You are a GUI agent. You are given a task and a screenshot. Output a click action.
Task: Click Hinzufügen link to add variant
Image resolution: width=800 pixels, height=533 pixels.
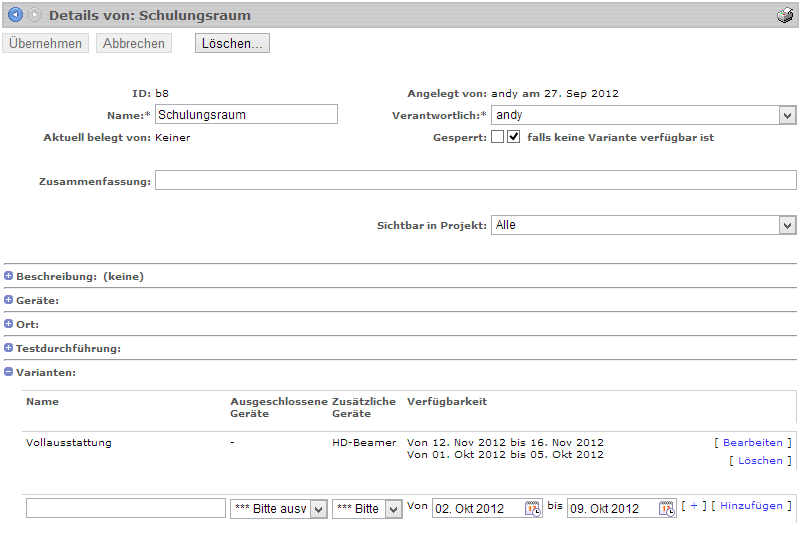(751, 506)
